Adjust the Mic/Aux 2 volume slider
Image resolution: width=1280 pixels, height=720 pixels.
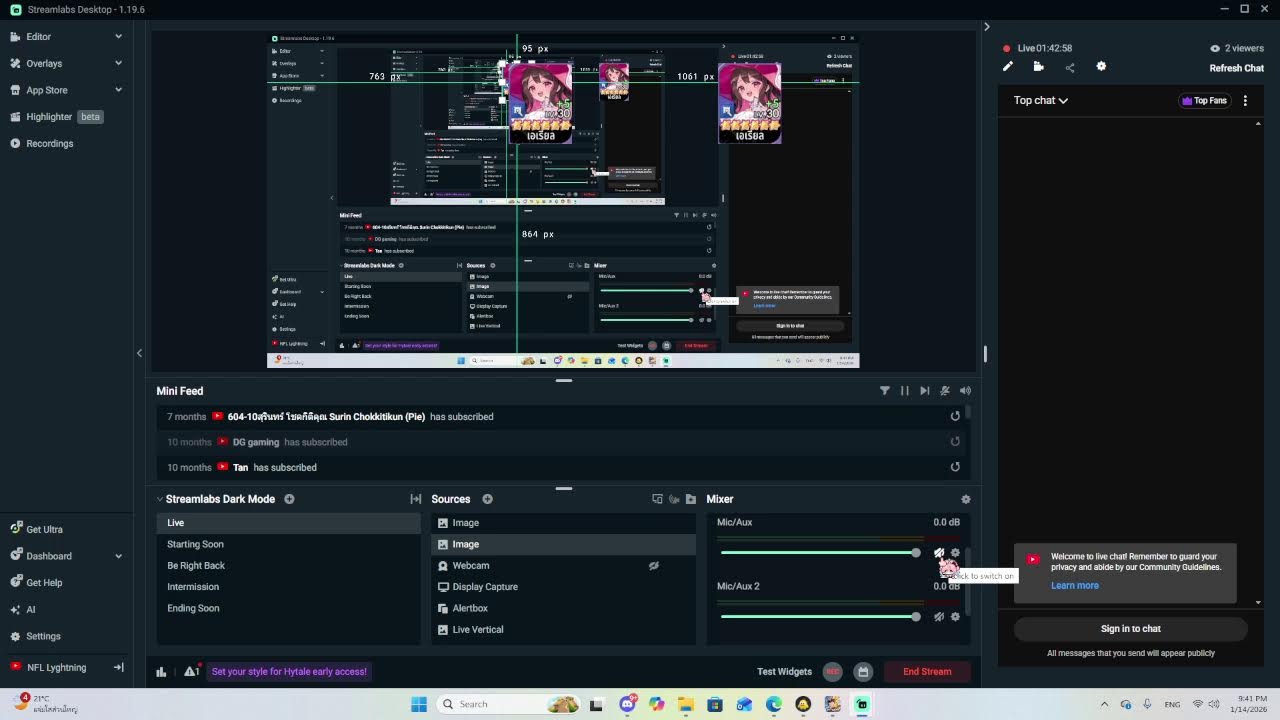[820, 617]
